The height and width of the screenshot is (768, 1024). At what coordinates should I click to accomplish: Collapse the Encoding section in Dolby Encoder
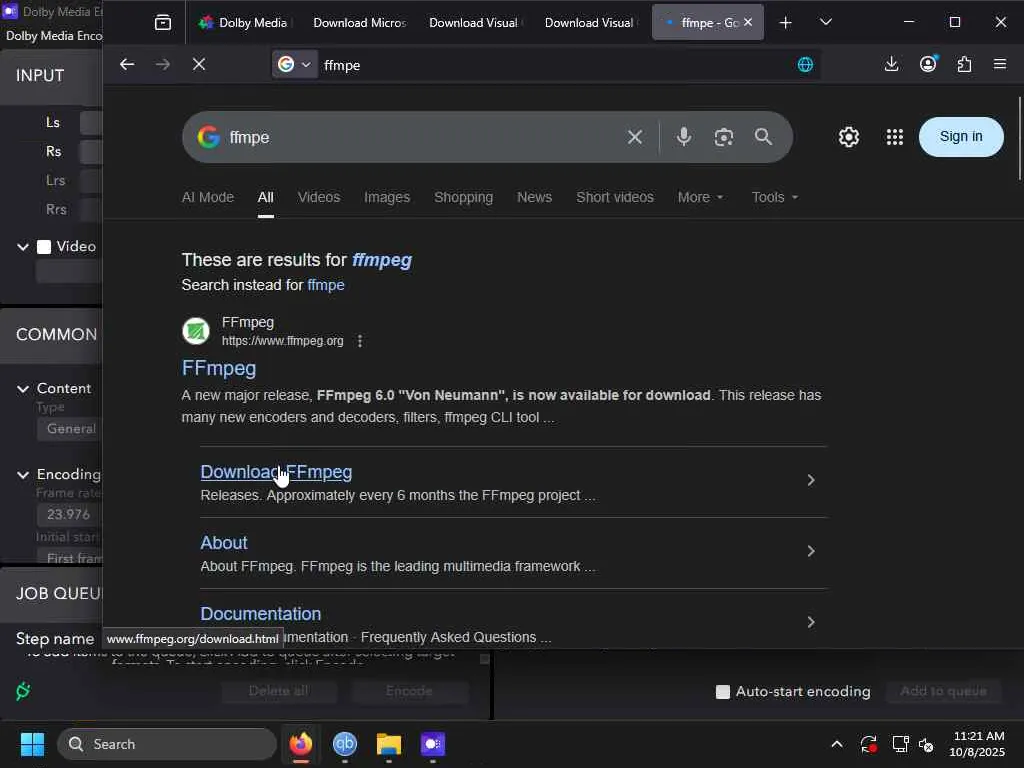click(23, 475)
